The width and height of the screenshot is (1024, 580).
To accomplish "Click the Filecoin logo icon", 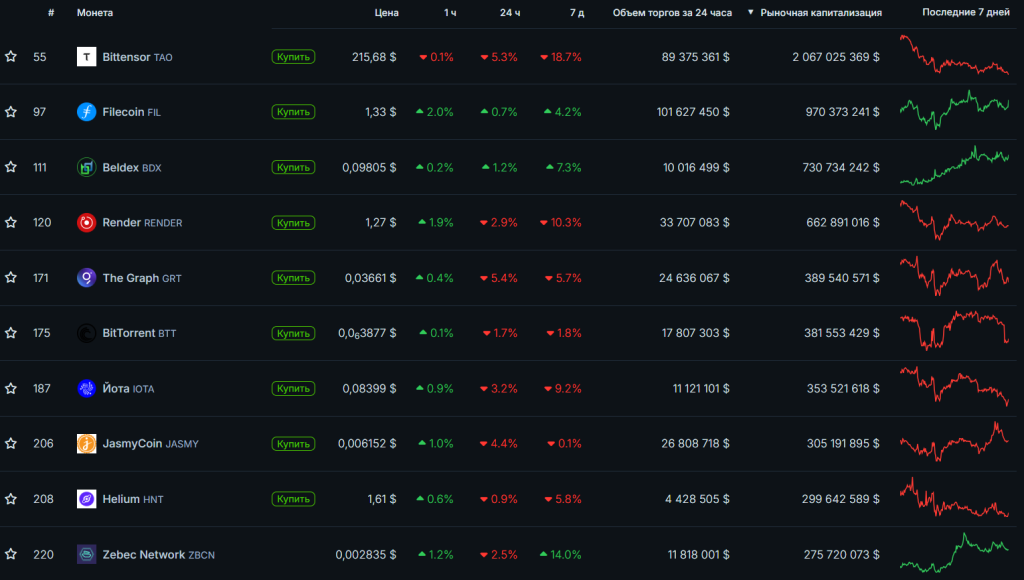I will click(x=86, y=112).
